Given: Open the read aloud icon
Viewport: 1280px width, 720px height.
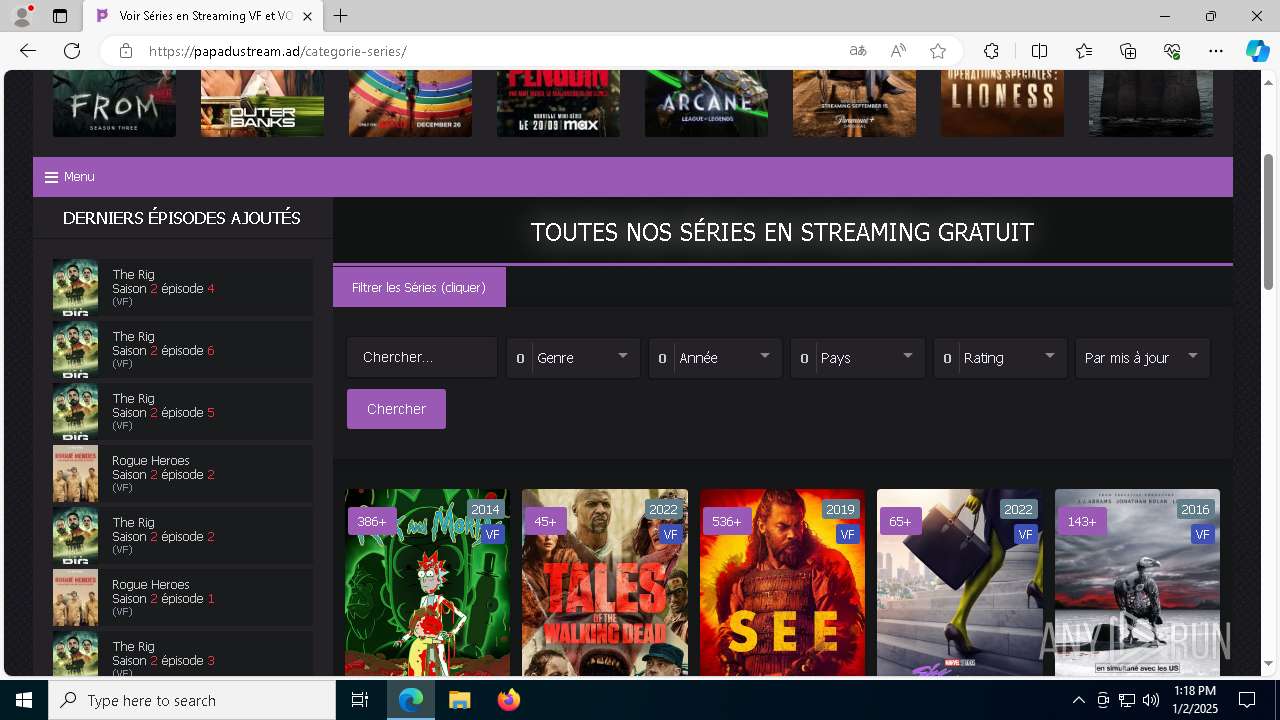Looking at the screenshot, I should click(x=898, y=51).
